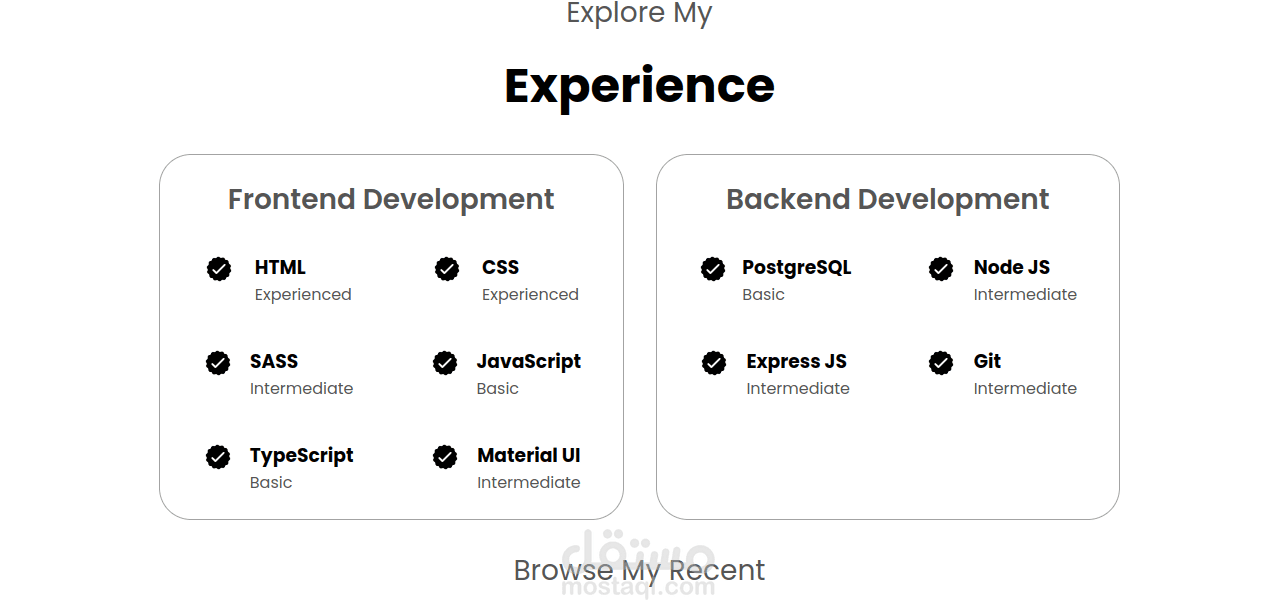Click the verified icon next to Git
The image size is (1277, 612).
point(941,363)
